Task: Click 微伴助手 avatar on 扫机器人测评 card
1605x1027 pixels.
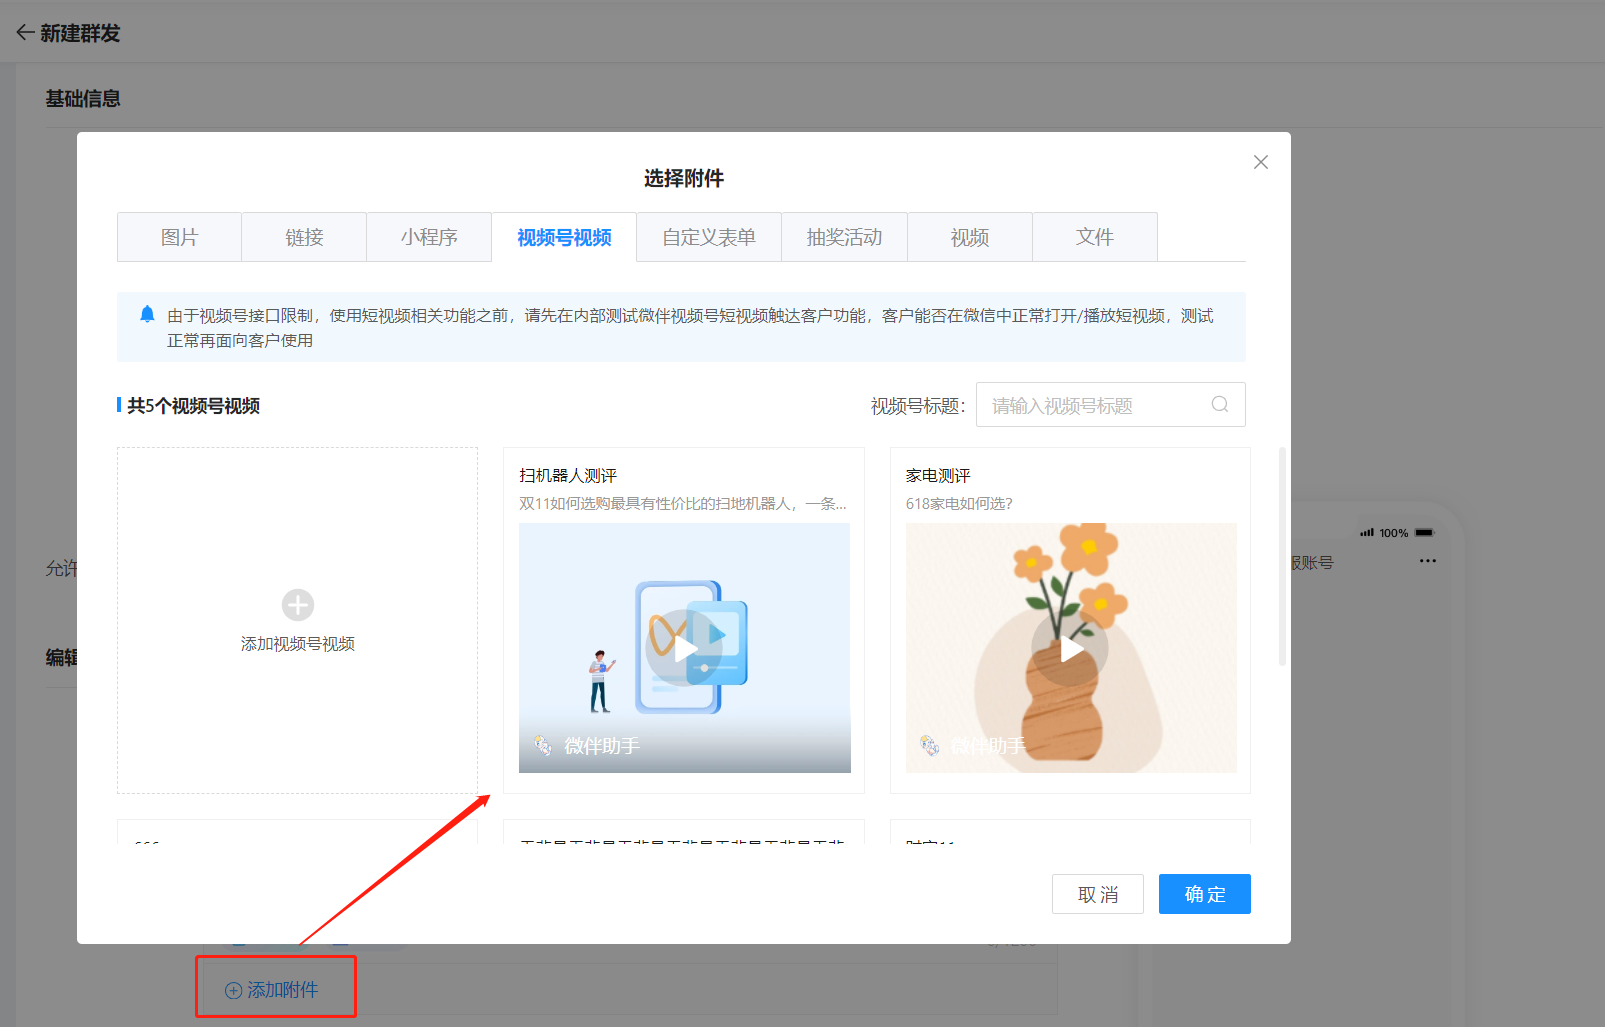Action: 543,746
